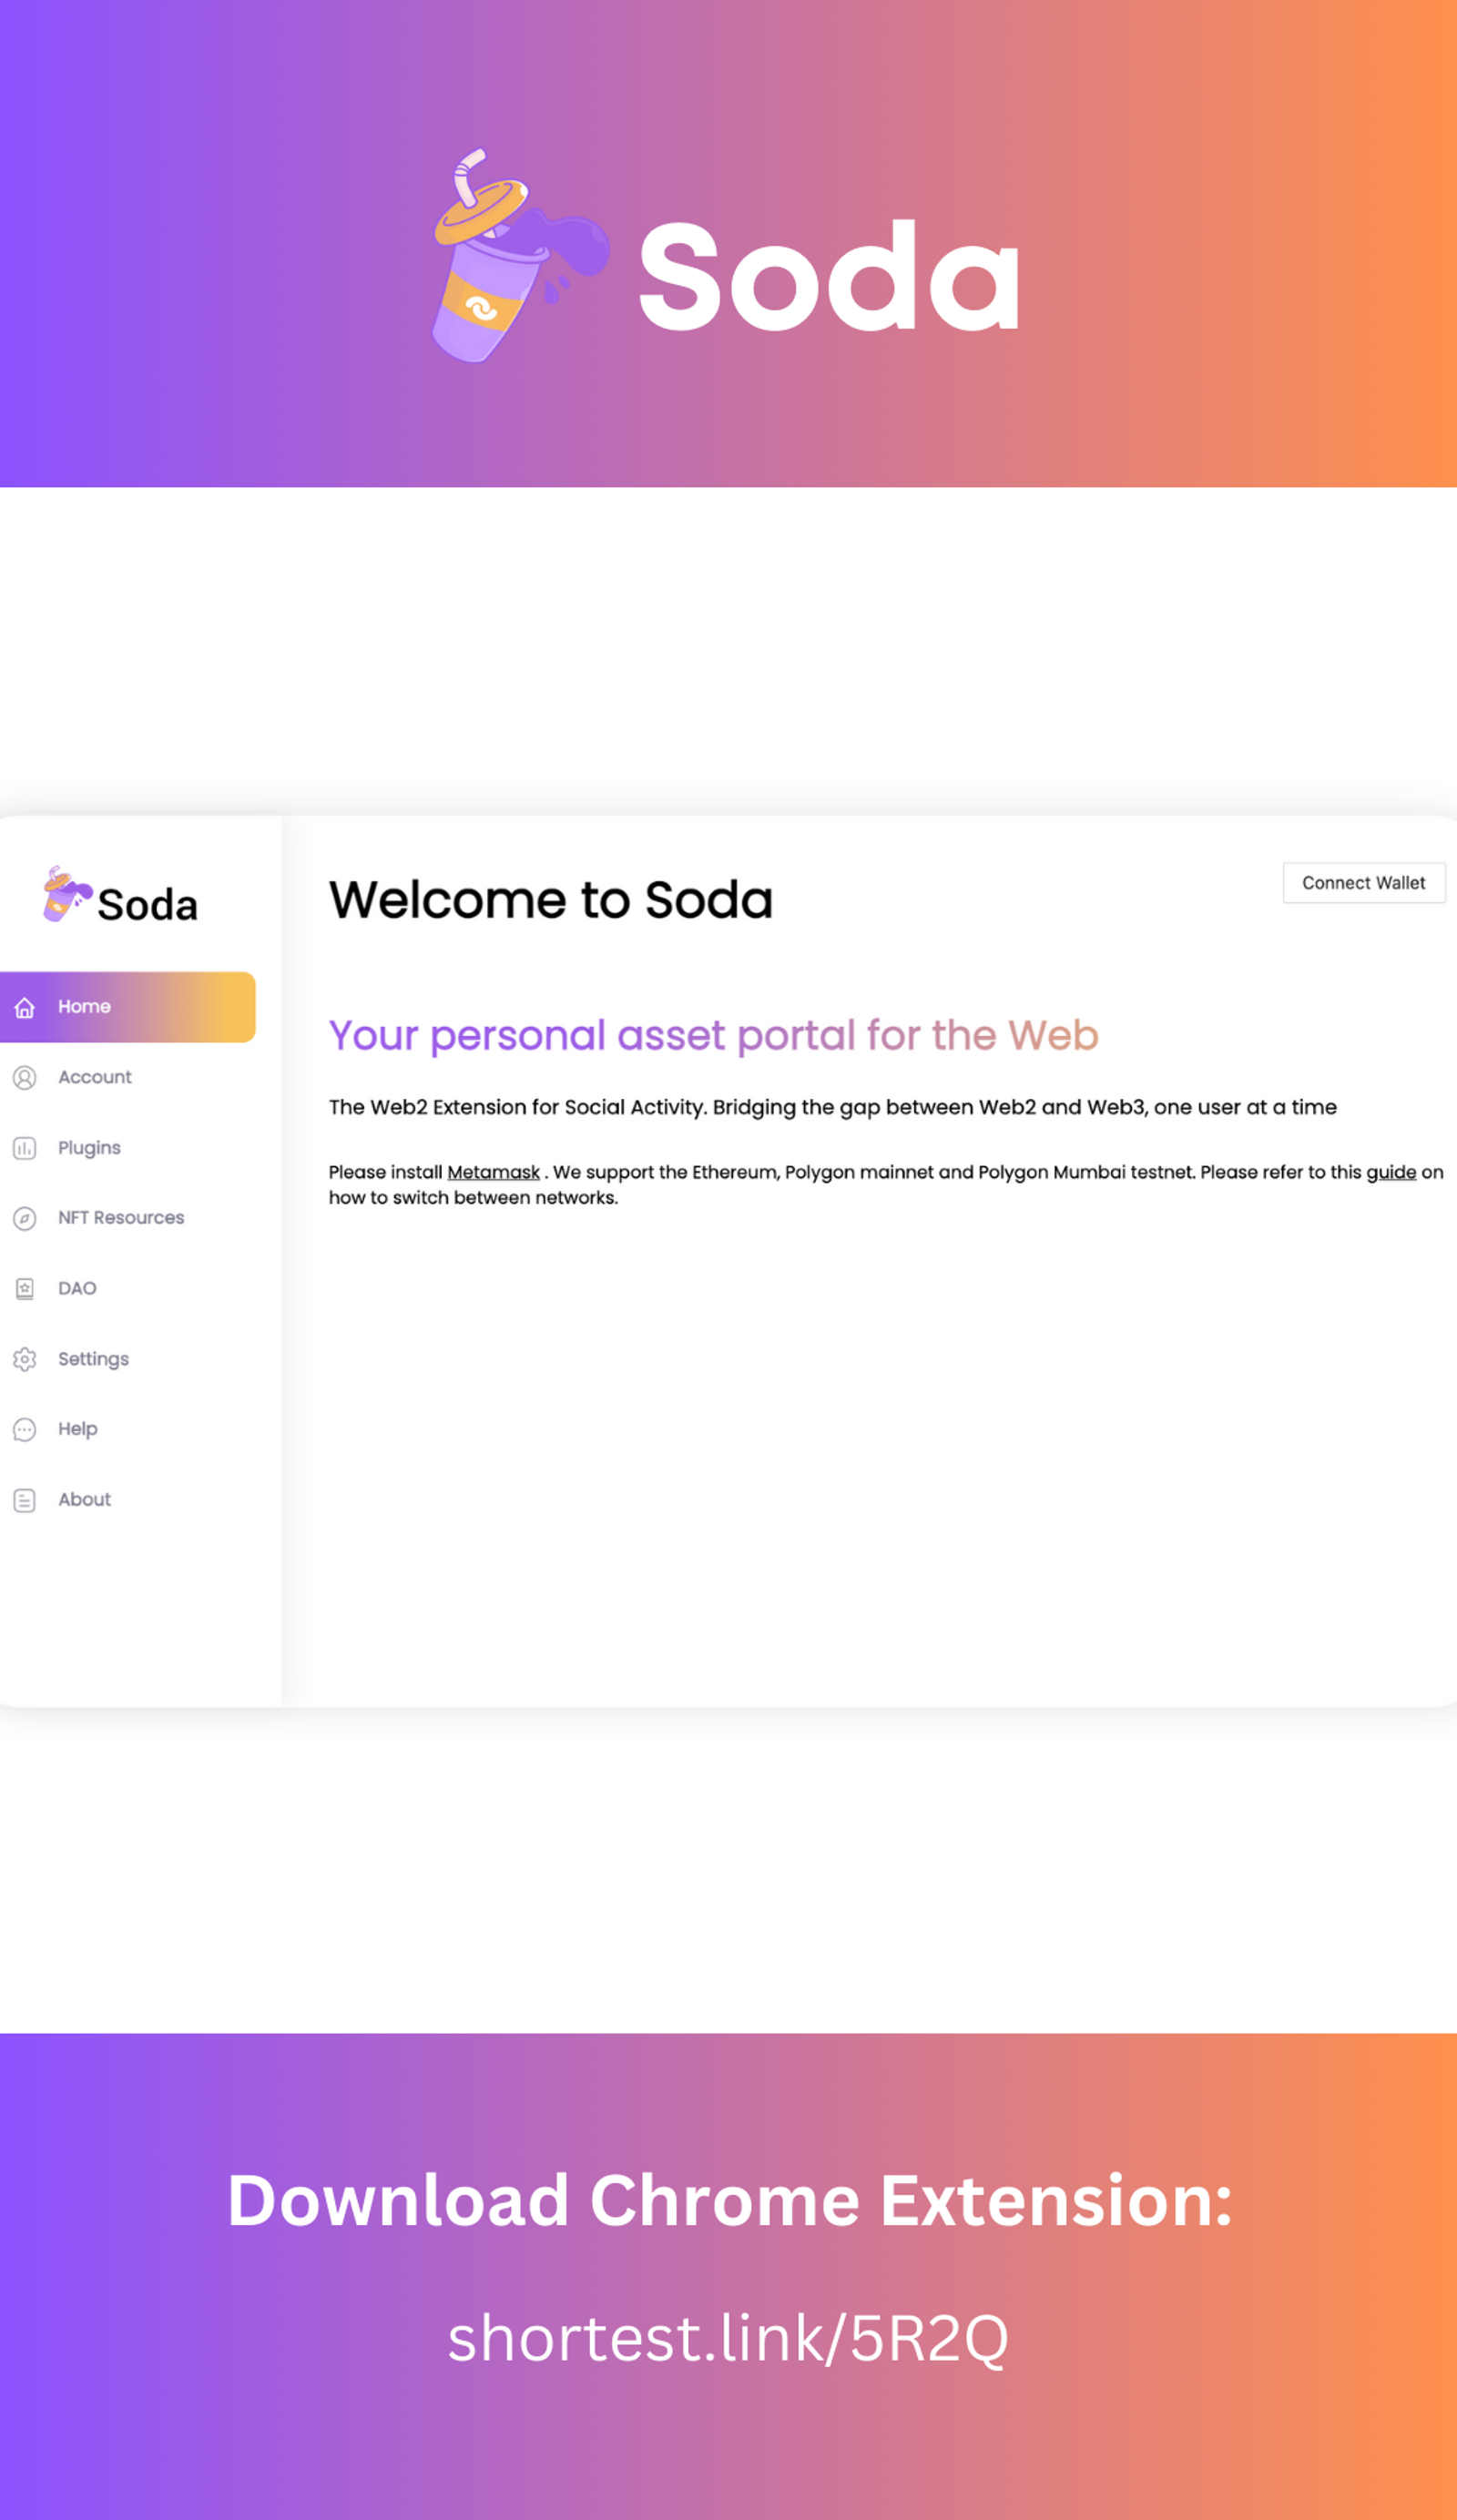Click the large Soda banner logo
1457x2520 pixels.
coord(727,258)
